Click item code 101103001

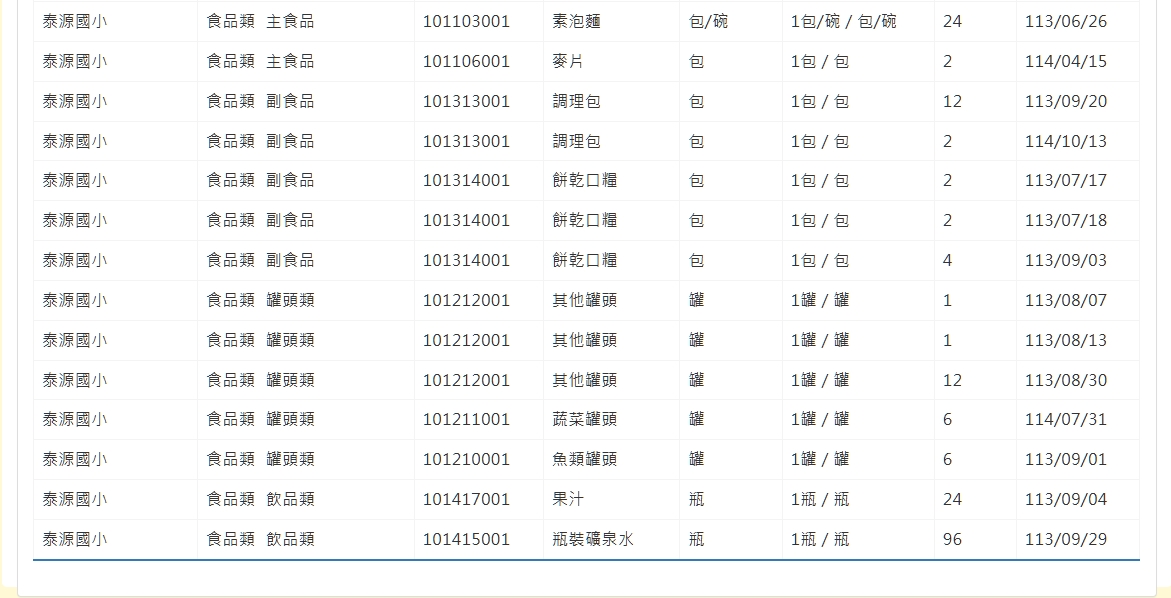(466, 22)
